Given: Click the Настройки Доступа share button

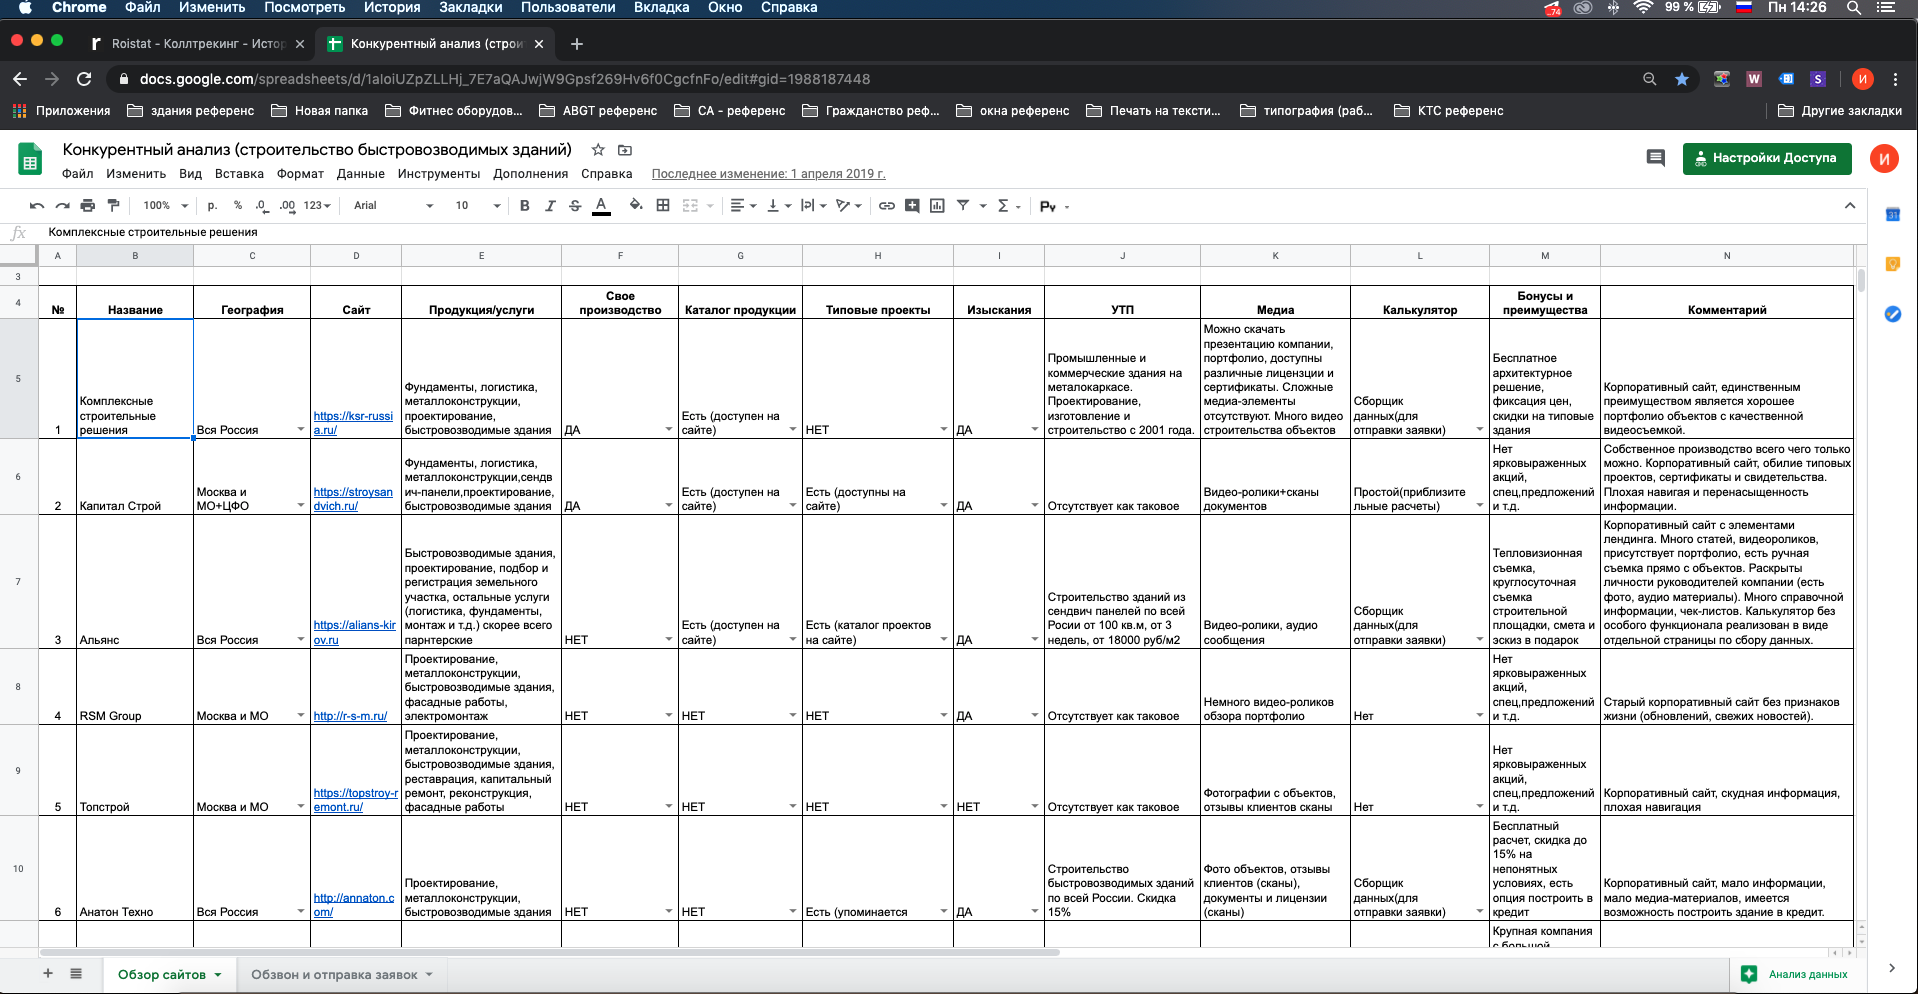Looking at the screenshot, I should 1767,158.
